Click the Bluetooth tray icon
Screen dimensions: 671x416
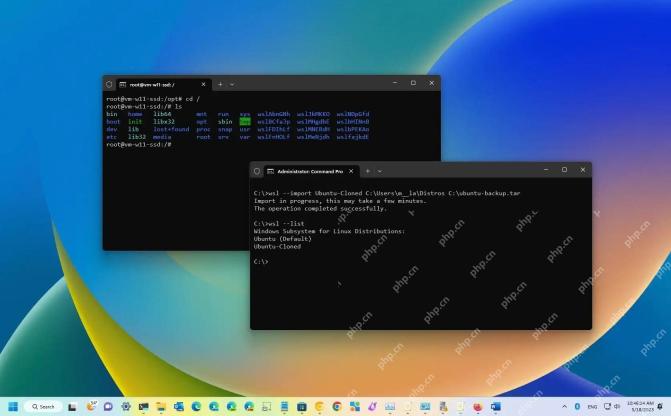click(577, 406)
